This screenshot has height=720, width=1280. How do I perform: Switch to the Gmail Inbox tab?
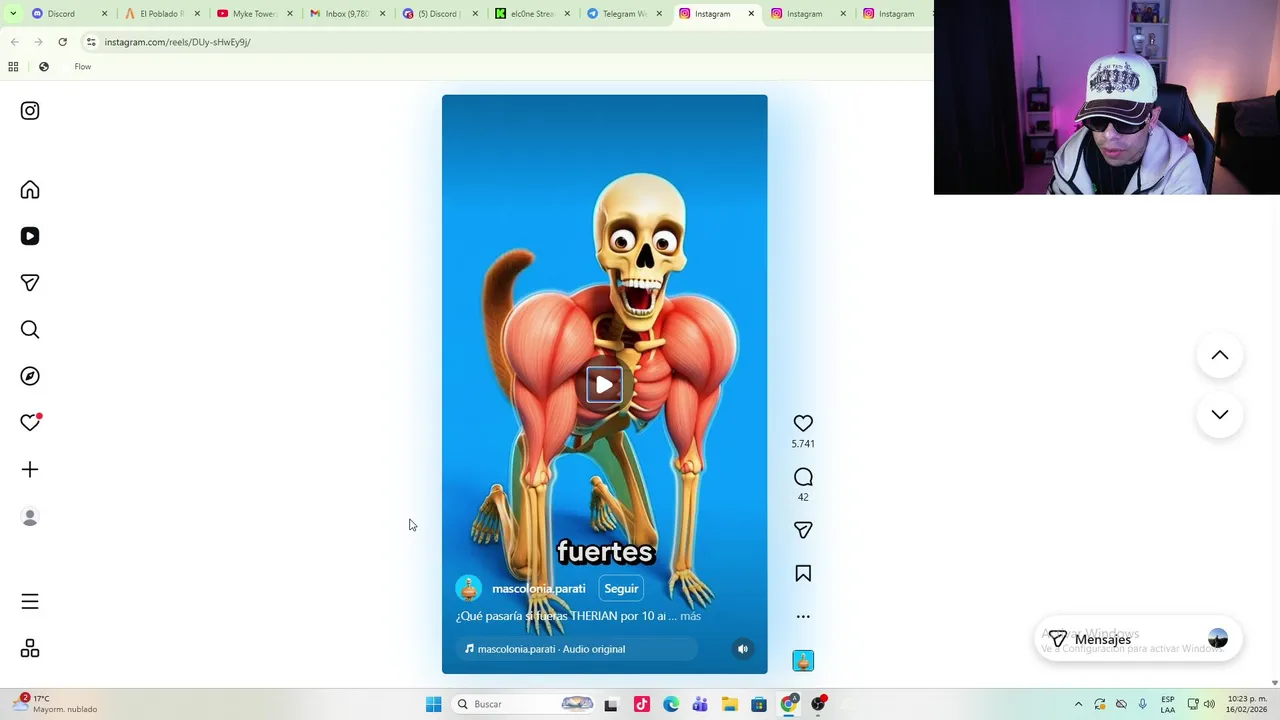[x=347, y=14]
